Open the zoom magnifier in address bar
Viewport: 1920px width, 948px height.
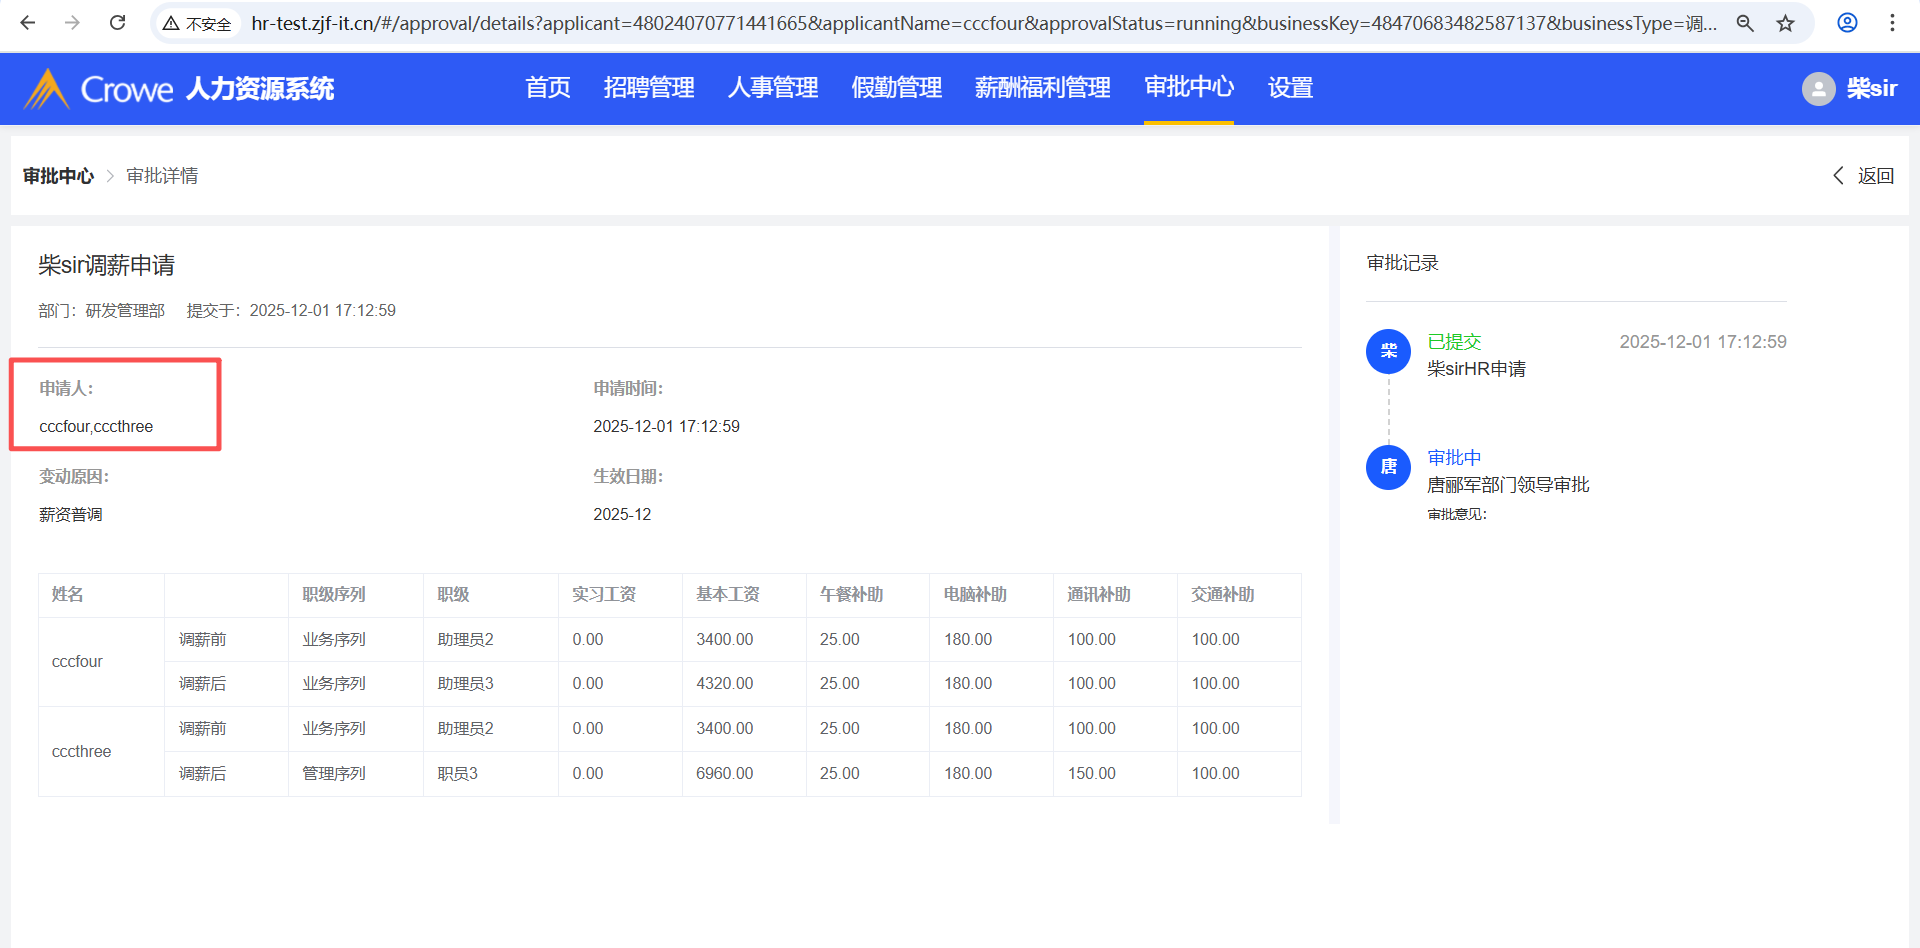[1745, 23]
